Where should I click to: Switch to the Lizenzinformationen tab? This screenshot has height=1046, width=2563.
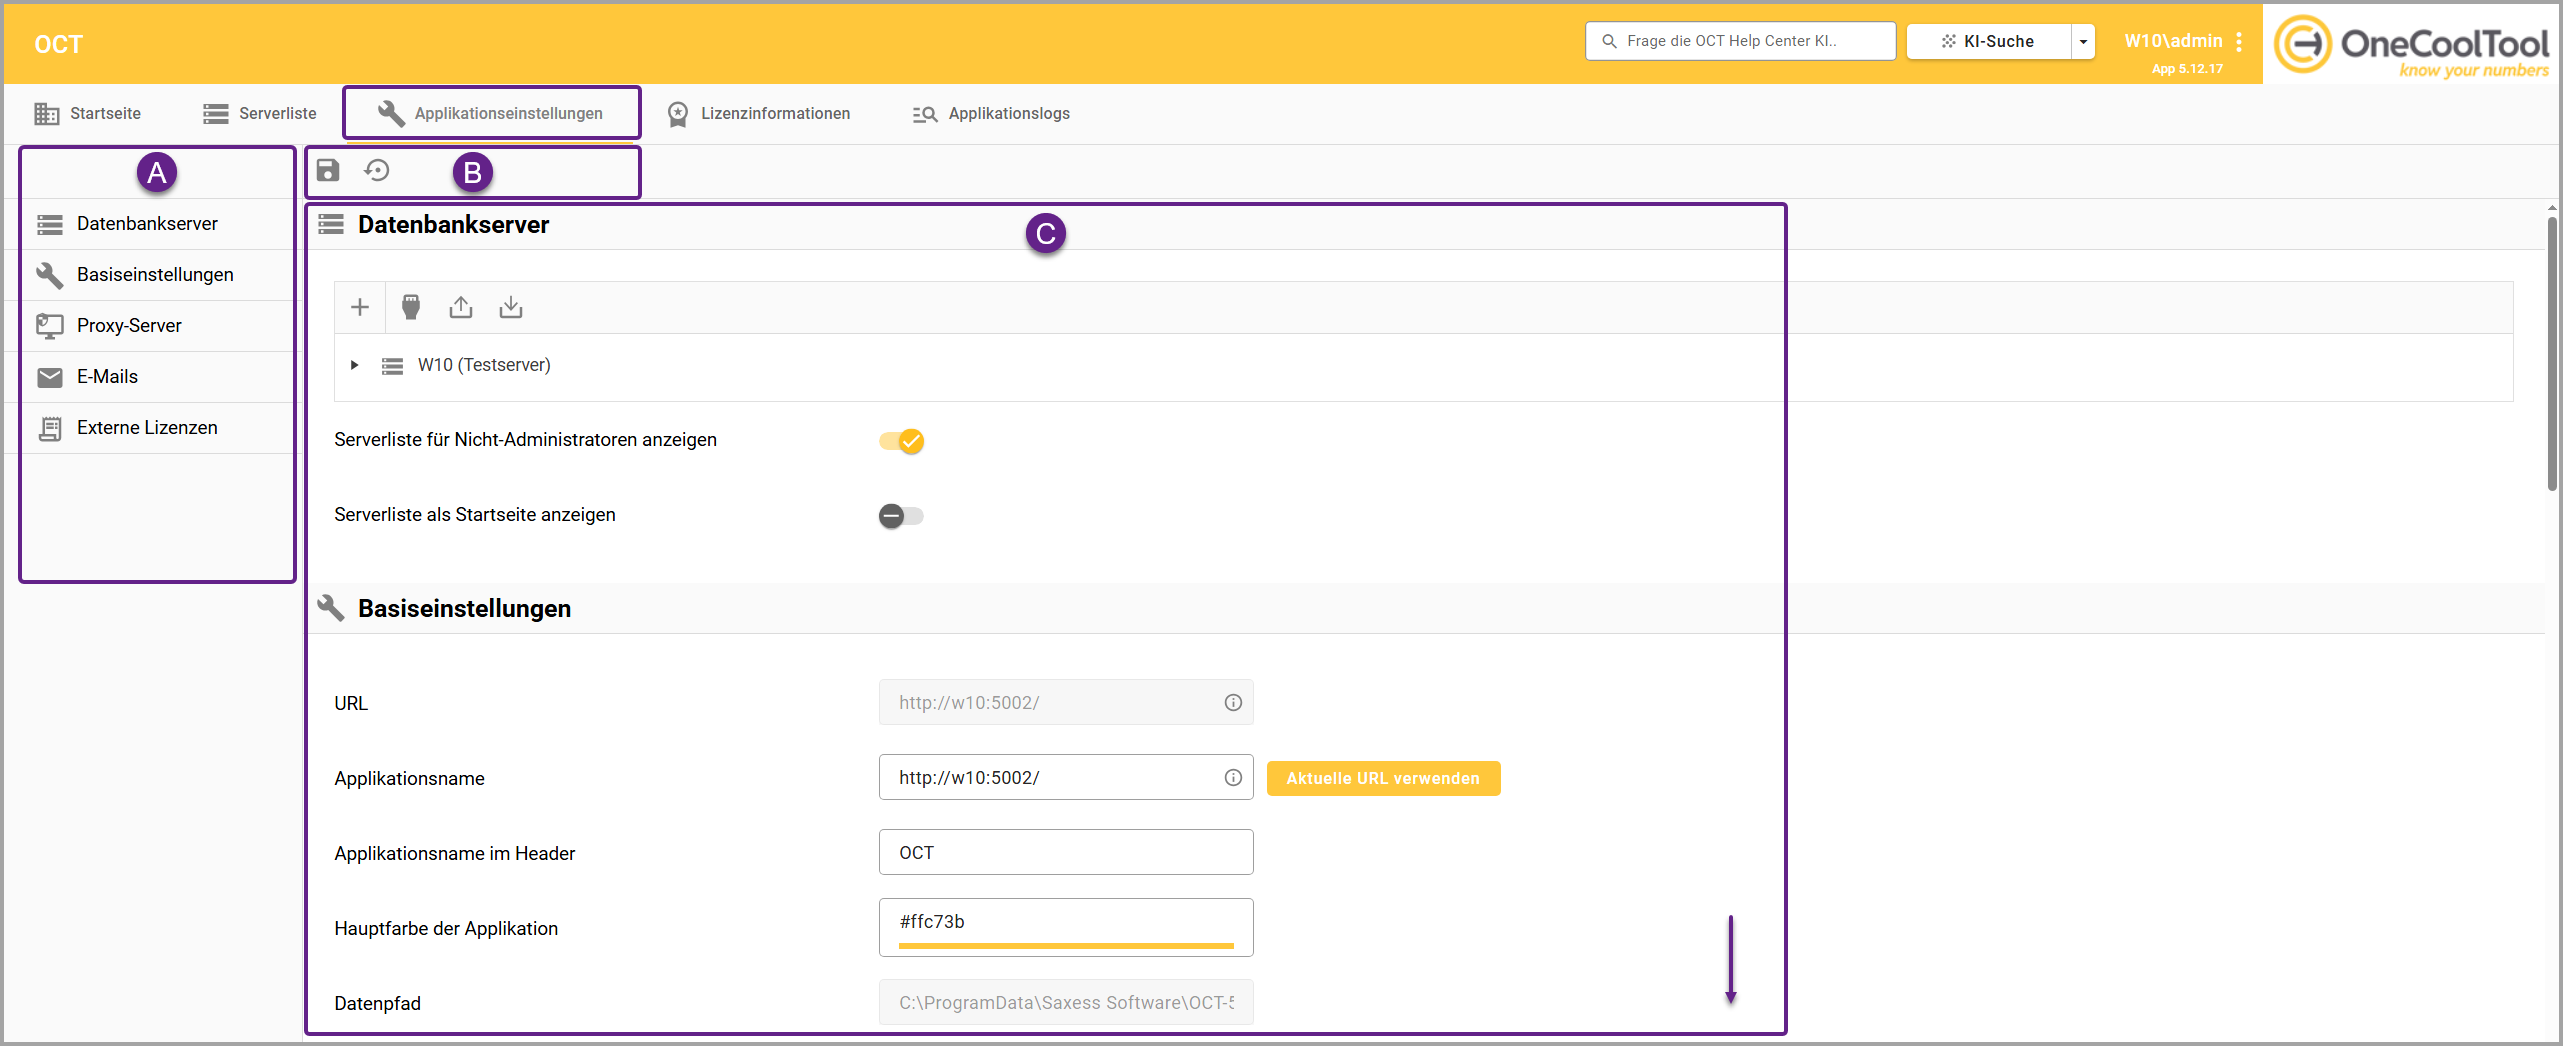tap(759, 114)
